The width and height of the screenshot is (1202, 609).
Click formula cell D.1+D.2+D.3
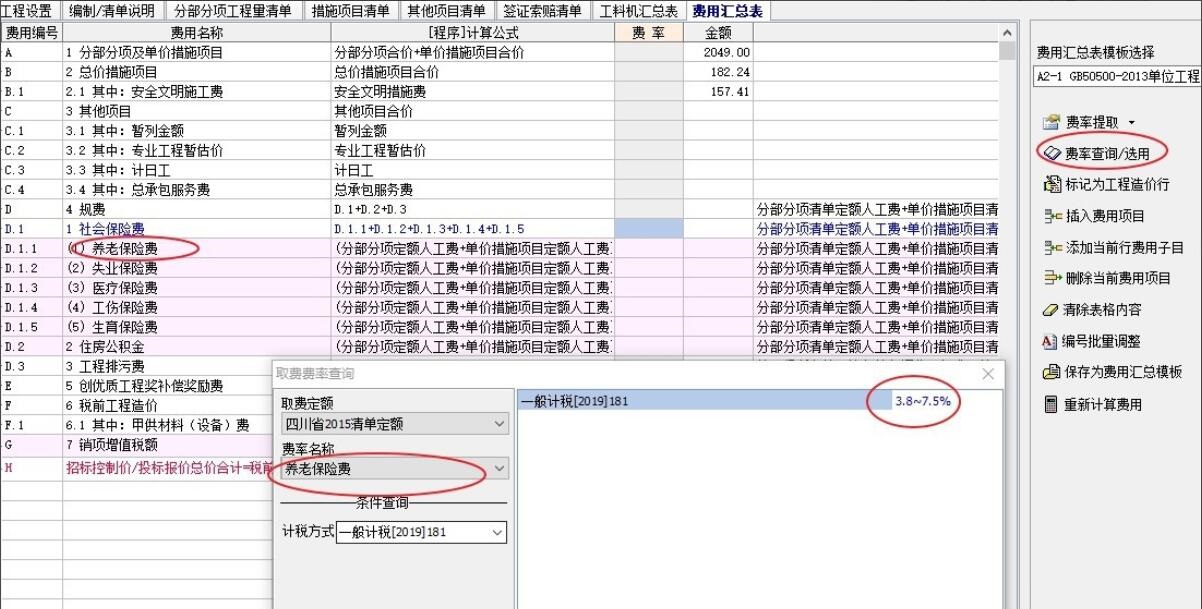[x=472, y=209]
